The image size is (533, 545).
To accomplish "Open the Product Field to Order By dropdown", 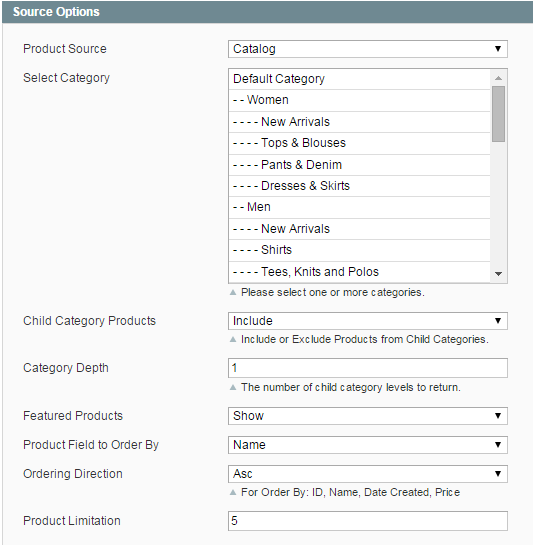I will click(368, 445).
